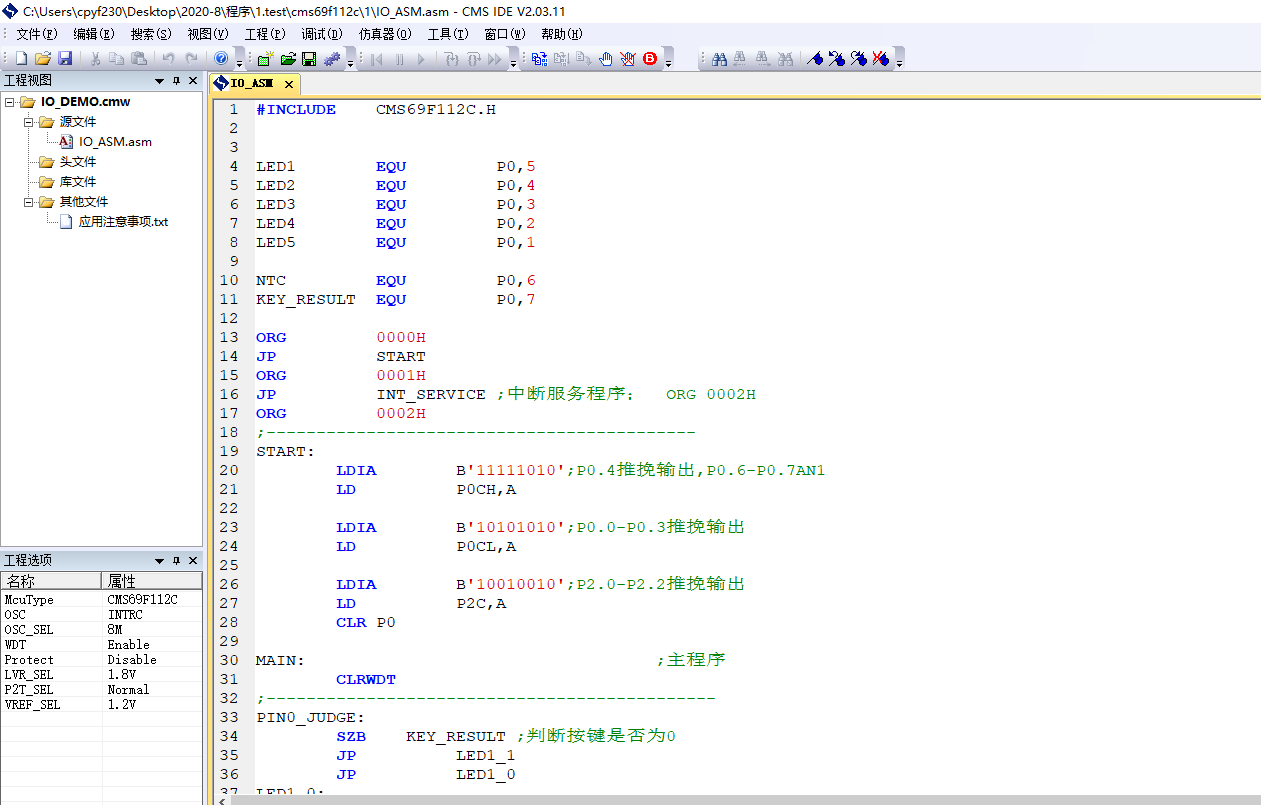This screenshot has height=805, width=1261.
Task: Open the 调试(D) menu
Action: 322,34
